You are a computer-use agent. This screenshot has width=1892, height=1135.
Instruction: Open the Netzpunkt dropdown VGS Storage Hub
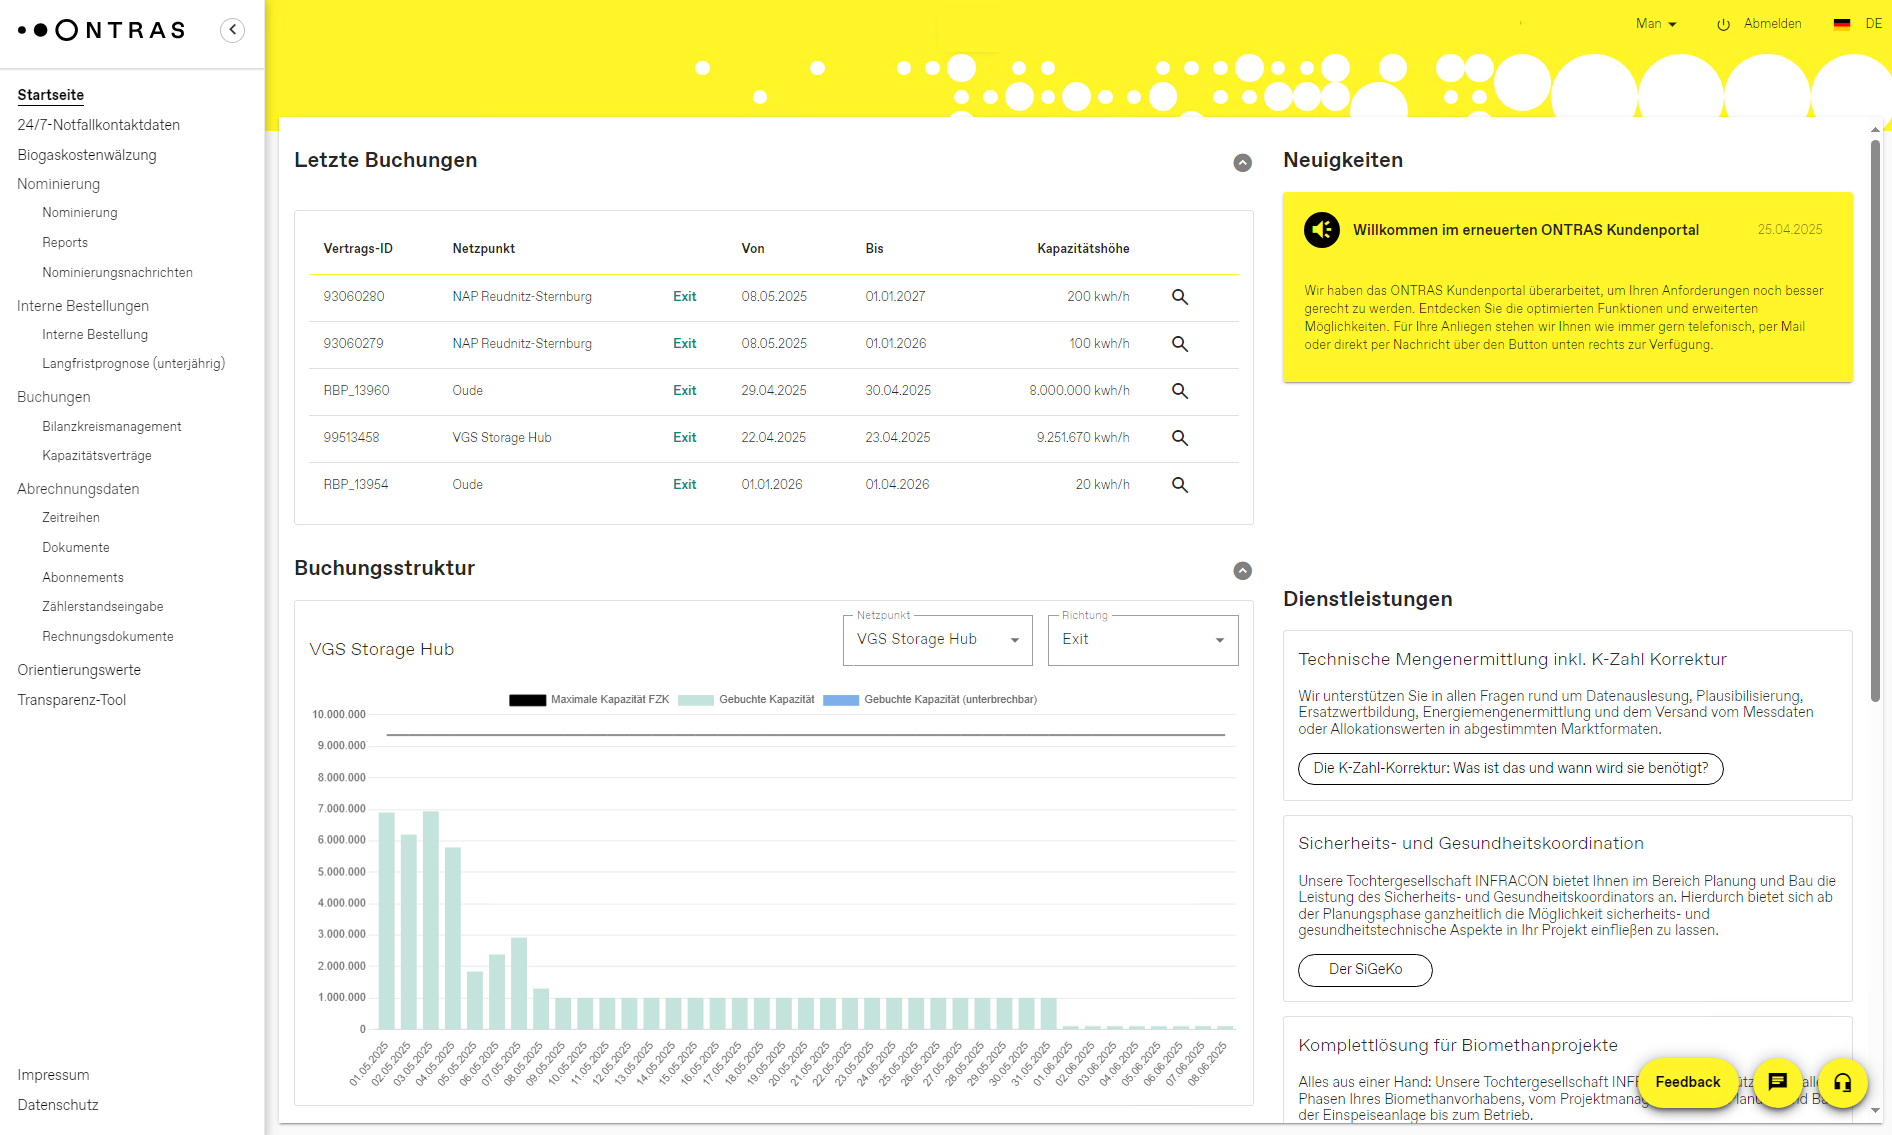coord(938,640)
